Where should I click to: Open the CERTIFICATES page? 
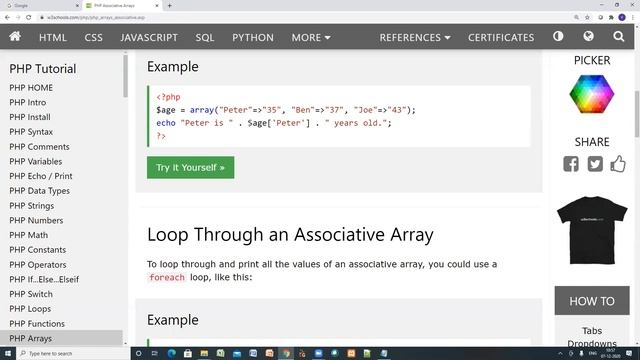pos(501,38)
